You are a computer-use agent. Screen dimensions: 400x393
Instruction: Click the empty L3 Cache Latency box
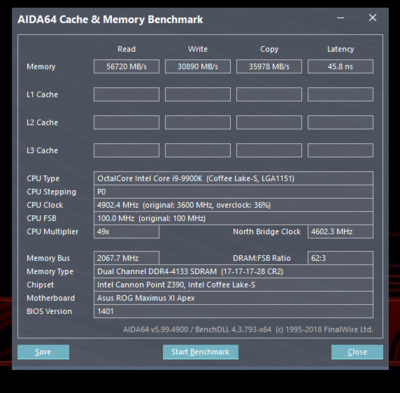[340, 151]
